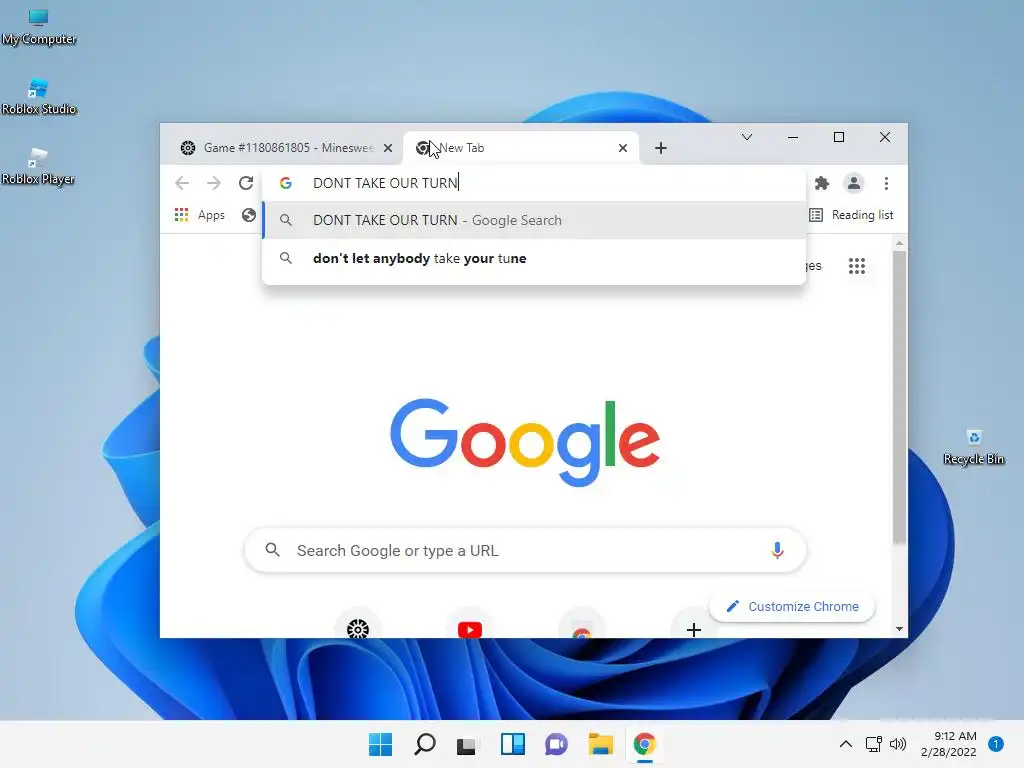Close the Minesweeper game tab

(388, 148)
